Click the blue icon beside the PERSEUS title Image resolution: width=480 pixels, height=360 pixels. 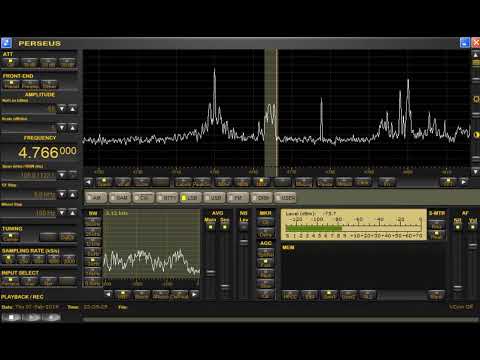pyautogui.click(x=6, y=43)
